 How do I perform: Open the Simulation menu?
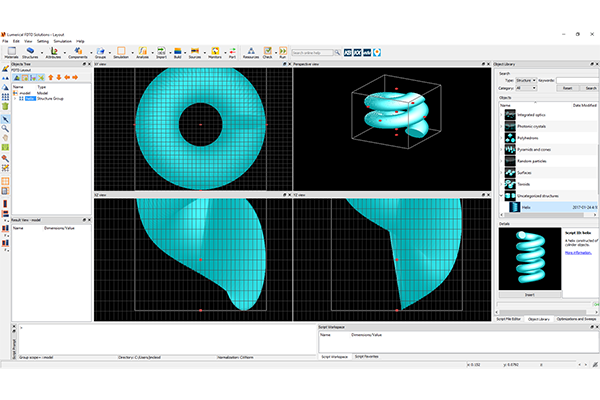(62, 41)
